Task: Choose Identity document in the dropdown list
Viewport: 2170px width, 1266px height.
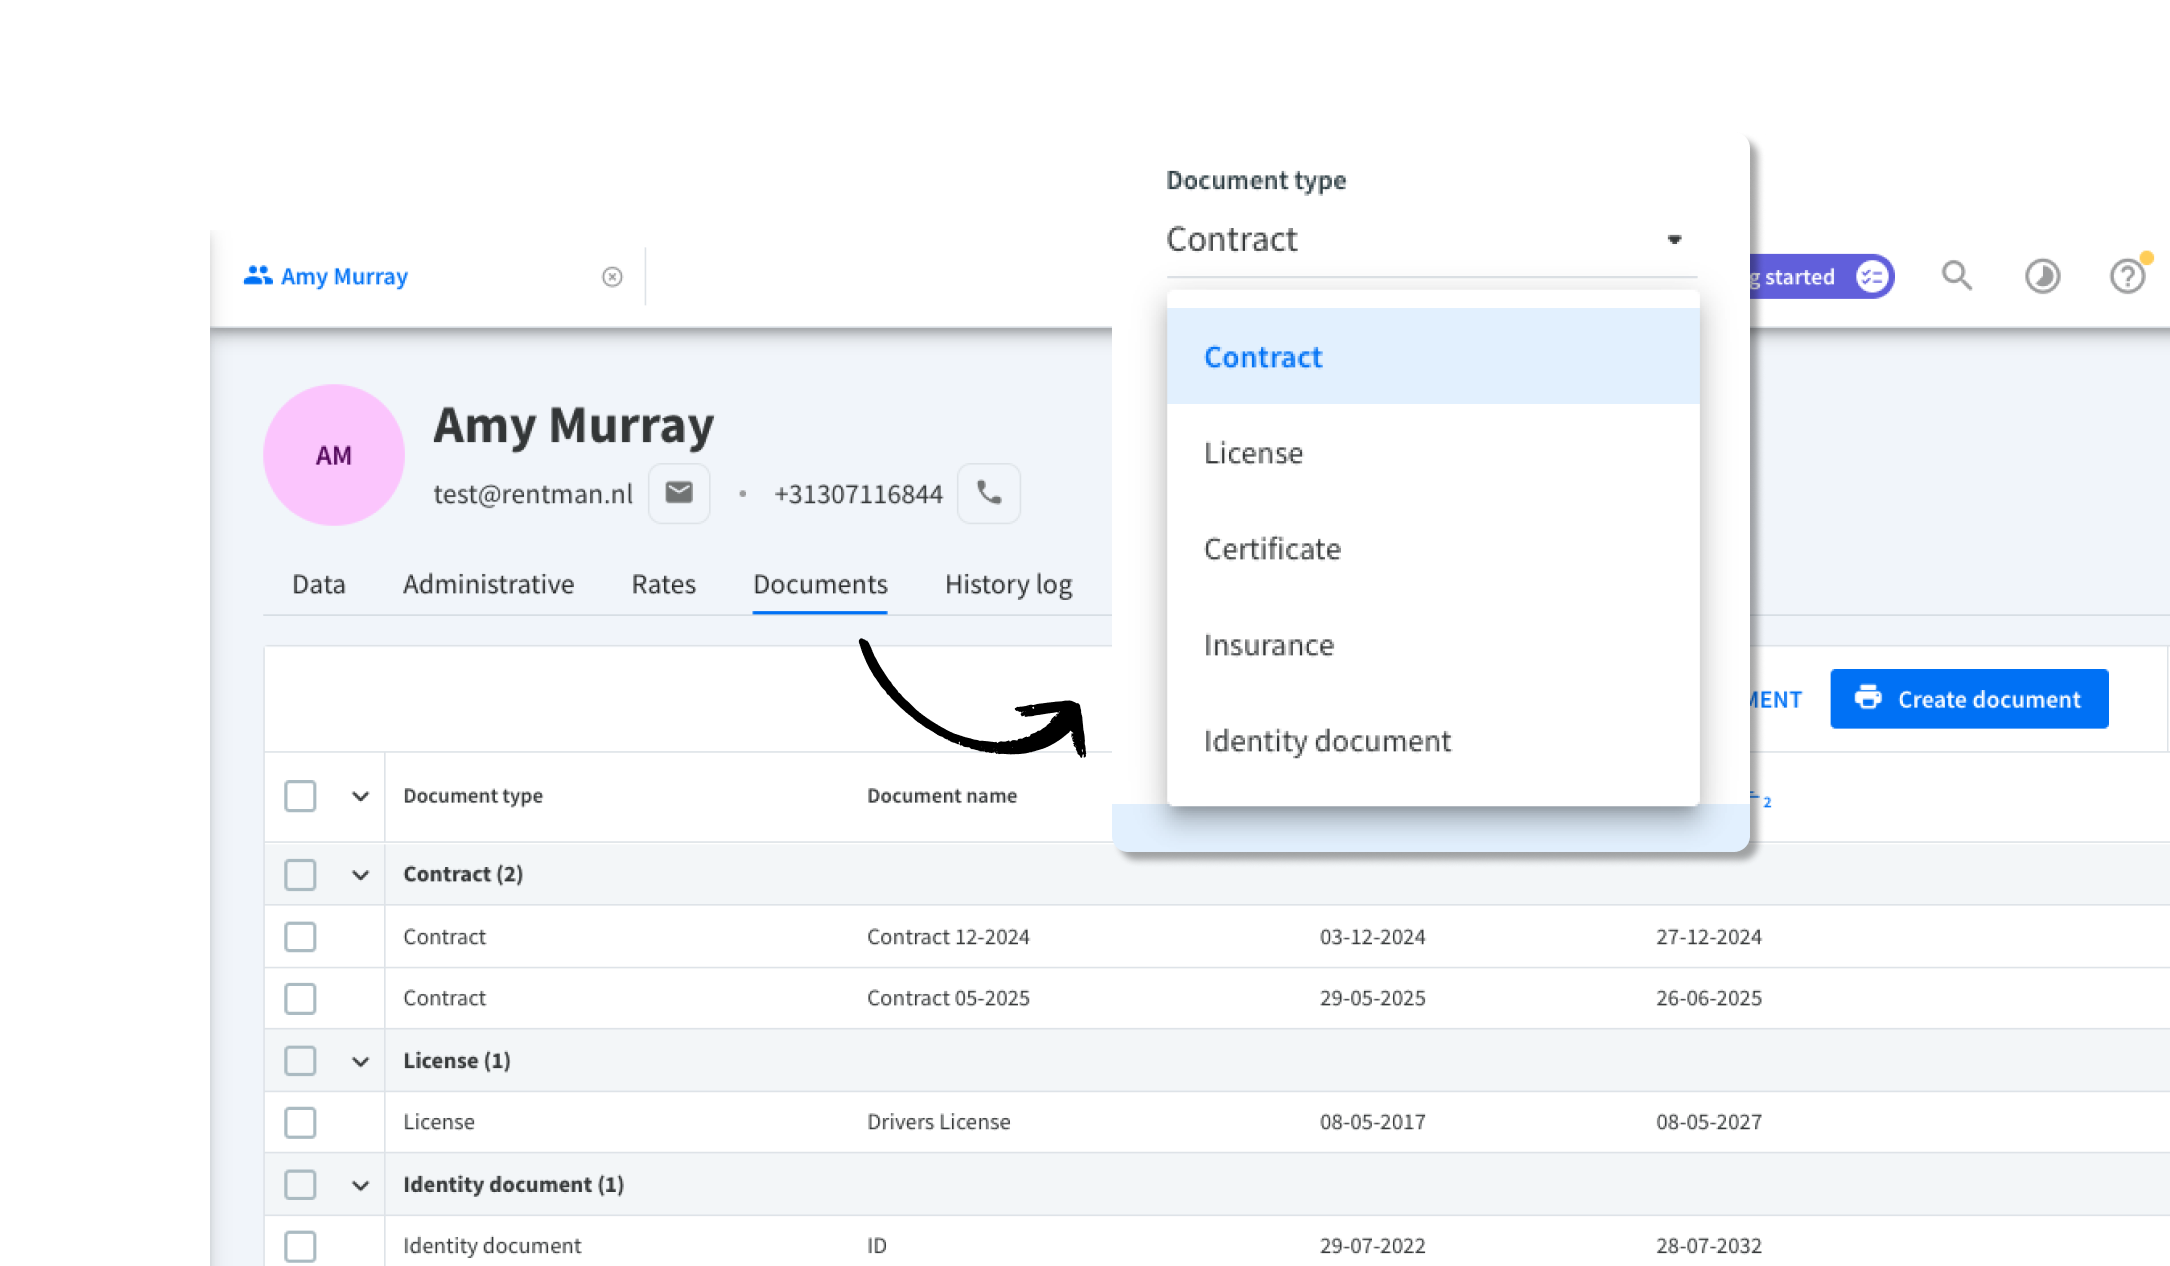Action: [1433, 740]
